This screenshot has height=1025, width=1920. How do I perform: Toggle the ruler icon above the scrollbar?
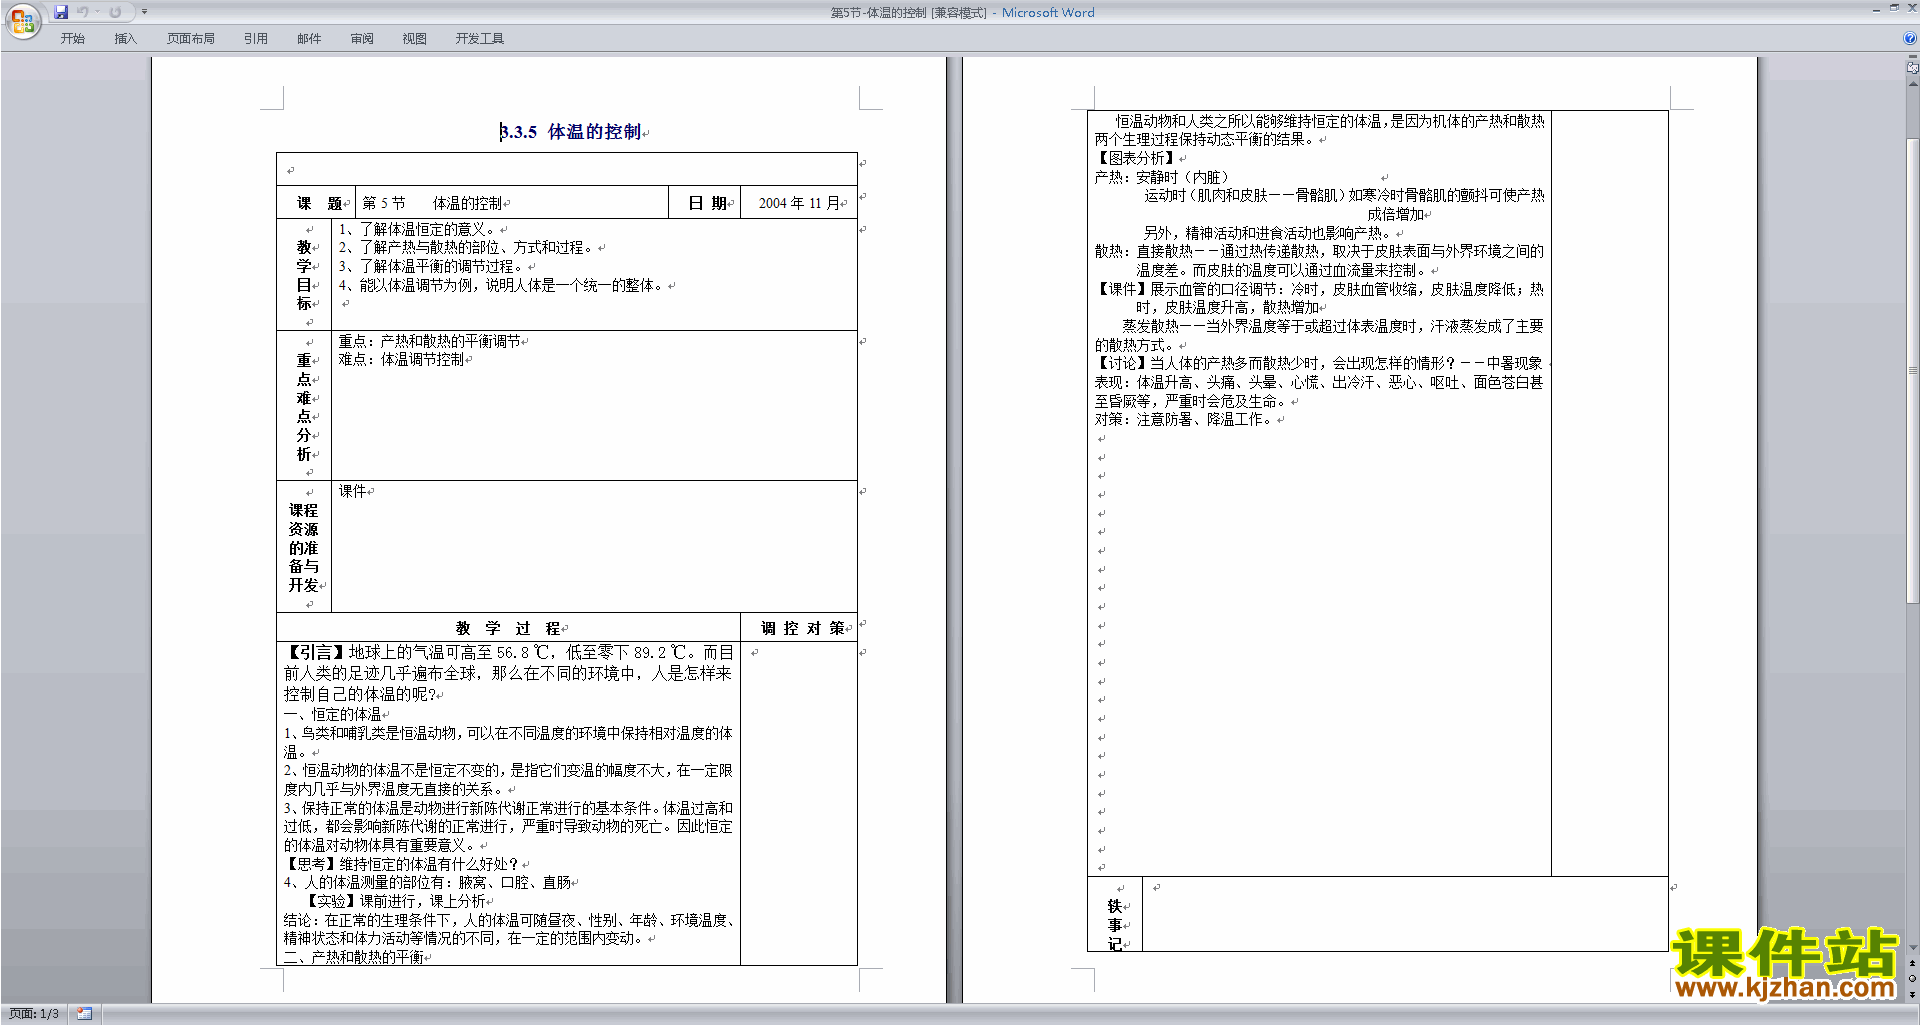[1912, 67]
